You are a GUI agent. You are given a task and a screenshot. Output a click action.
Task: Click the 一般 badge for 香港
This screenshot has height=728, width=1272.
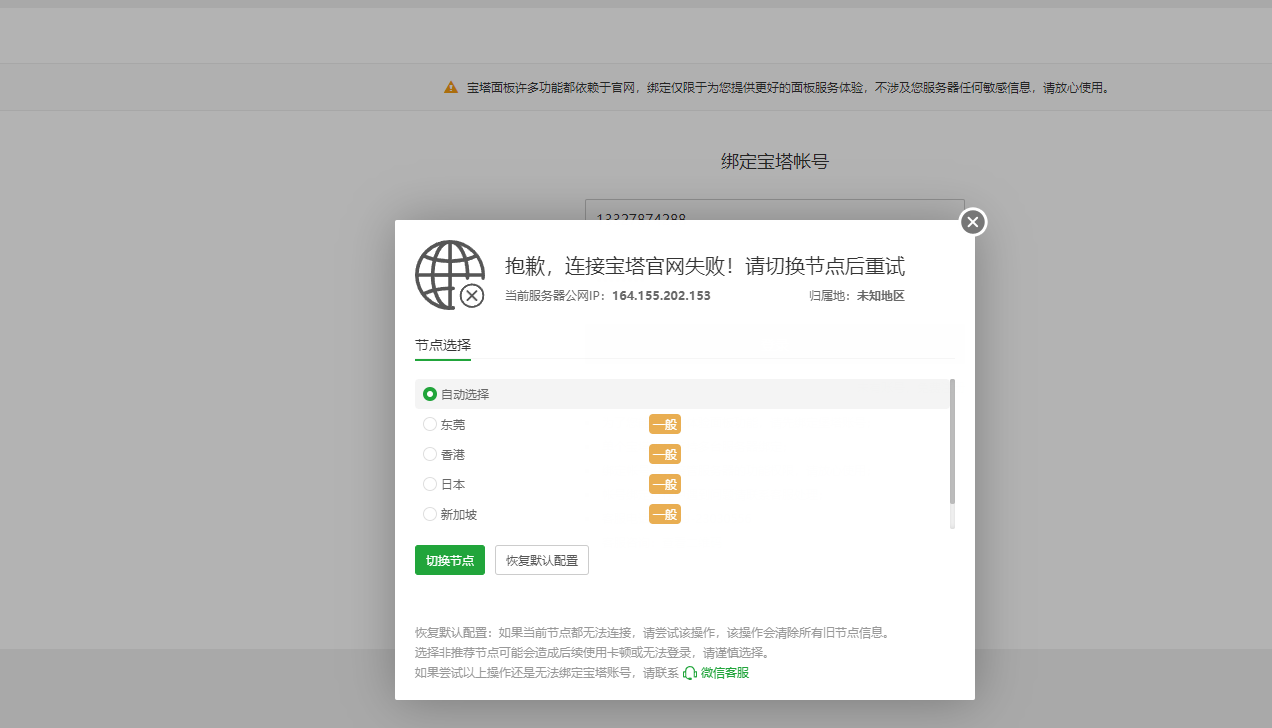[x=665, y=454]
